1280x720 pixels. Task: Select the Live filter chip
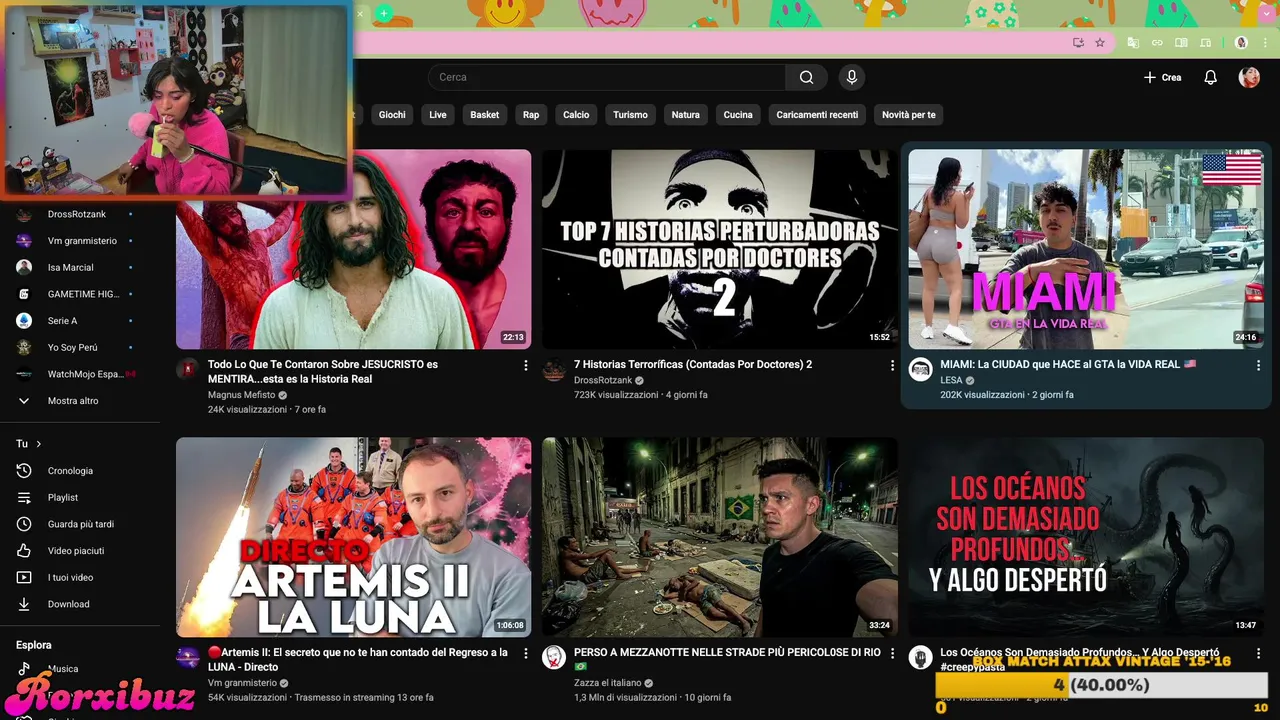pyautogui.click(x=438, y=115)
